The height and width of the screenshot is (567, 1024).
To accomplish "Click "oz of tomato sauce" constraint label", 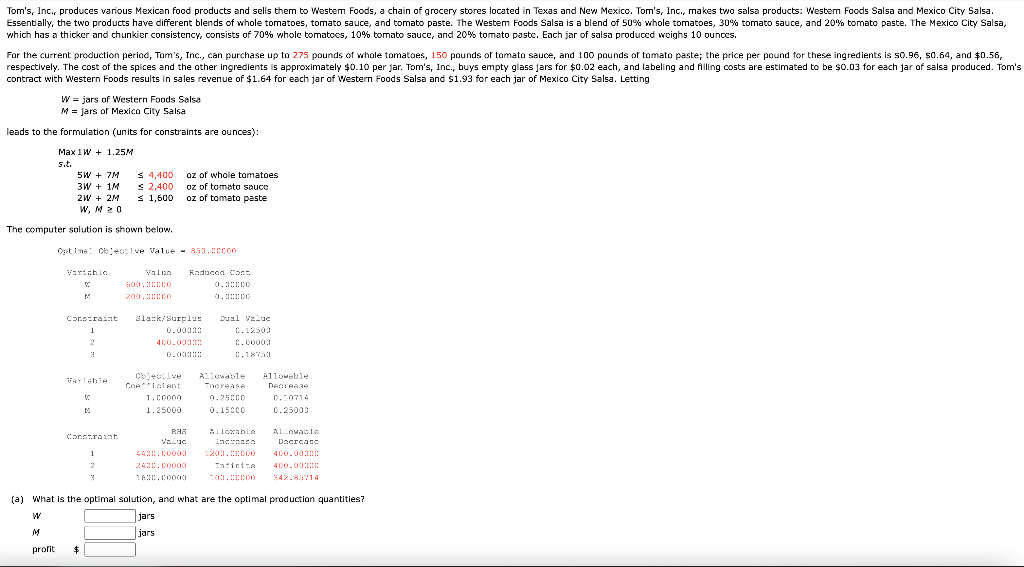I will click(x=227, y=187).
